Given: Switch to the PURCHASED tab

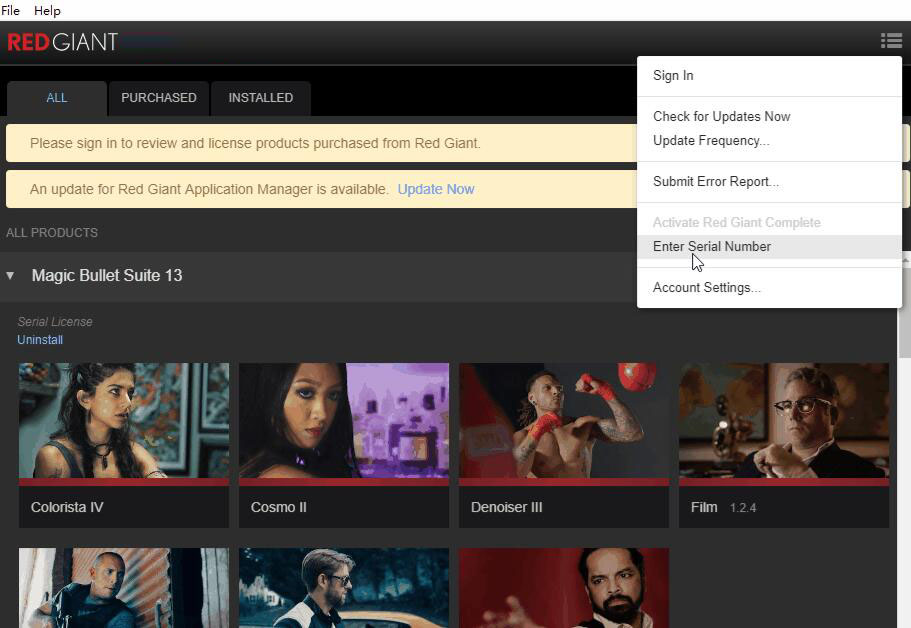Looking at the screenshot, I should (x=159, y=98).
